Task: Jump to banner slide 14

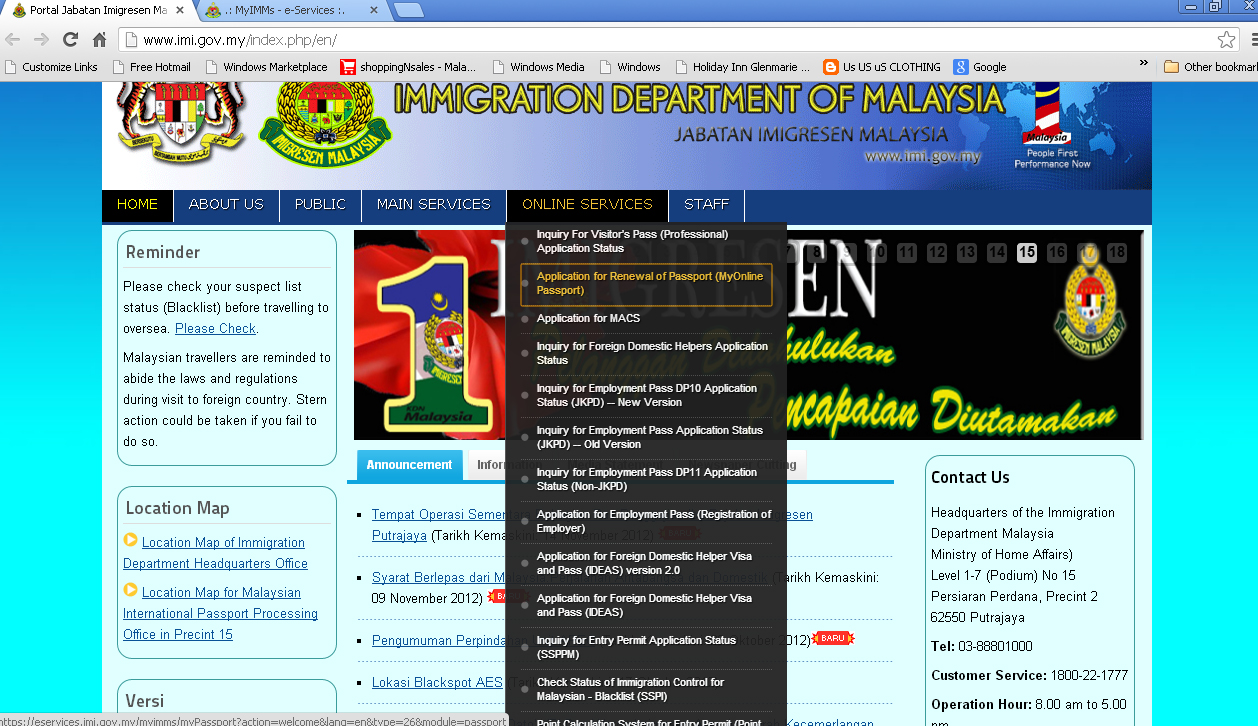Action: pos(997,253)
